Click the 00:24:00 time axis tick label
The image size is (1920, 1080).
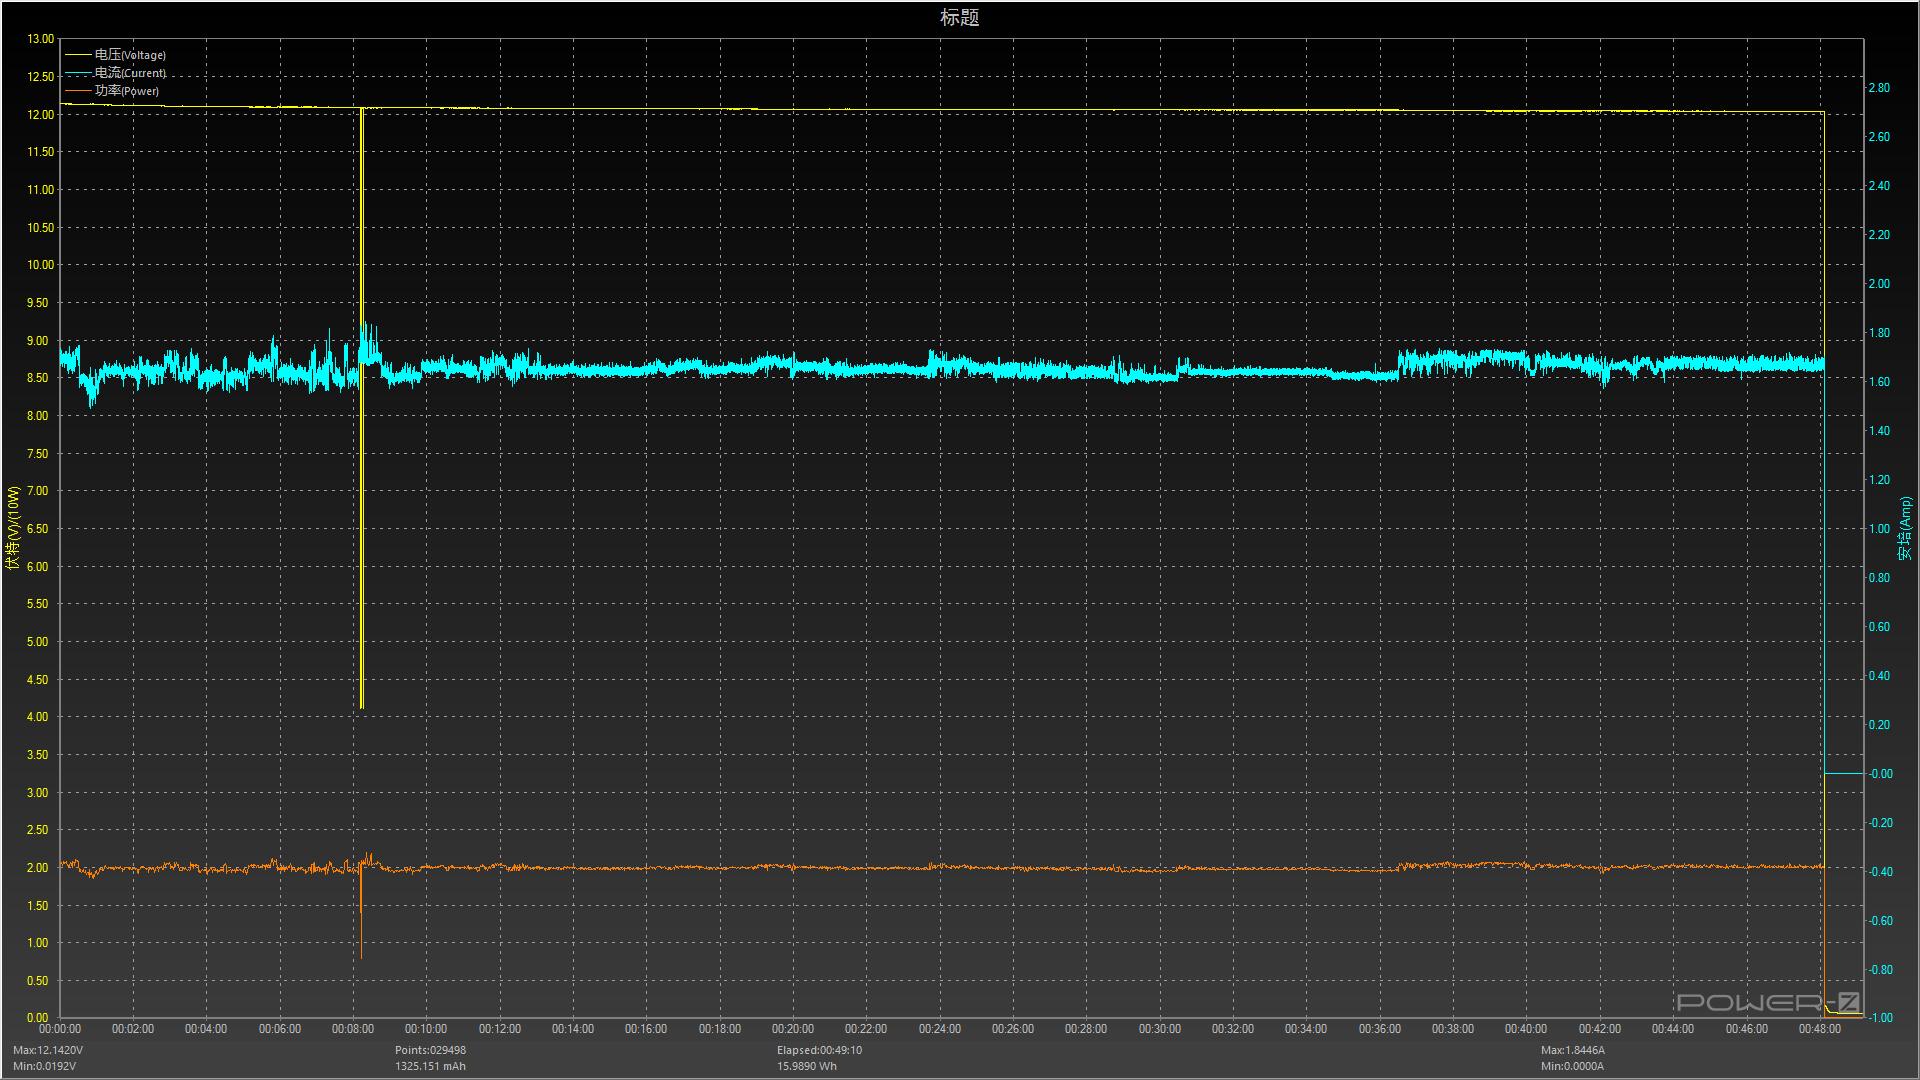(x=939, y=1029)
